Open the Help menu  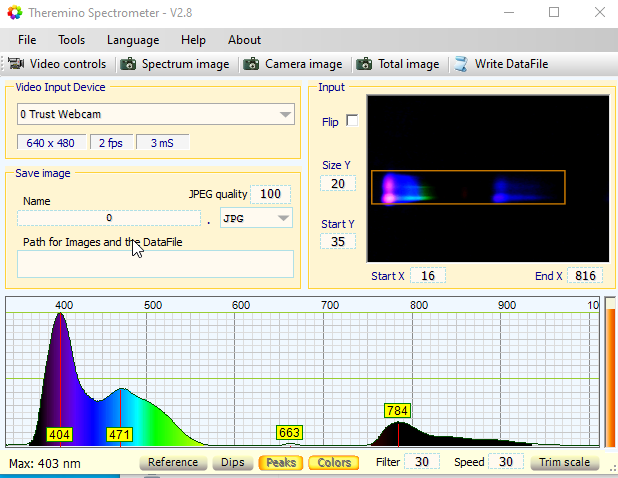[x=193, y=40]
